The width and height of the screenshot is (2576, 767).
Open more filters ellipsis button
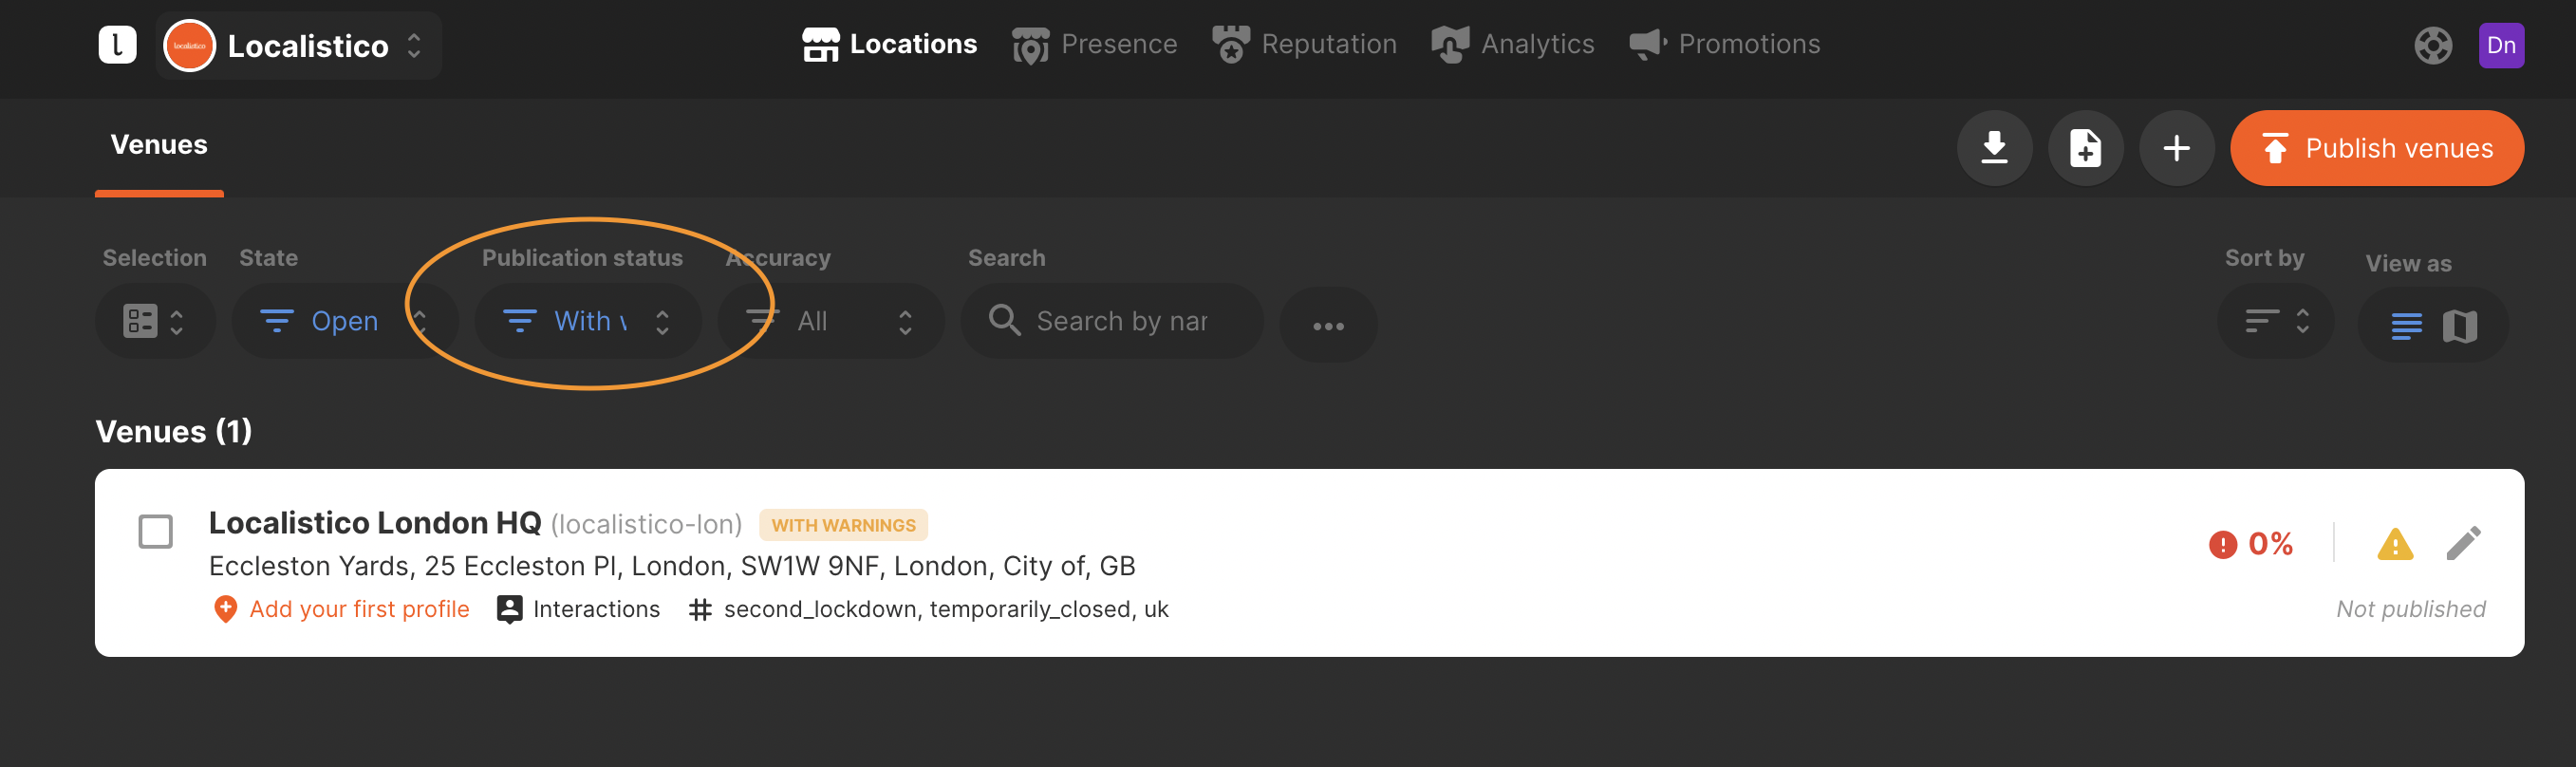[x=1328, y=325]
